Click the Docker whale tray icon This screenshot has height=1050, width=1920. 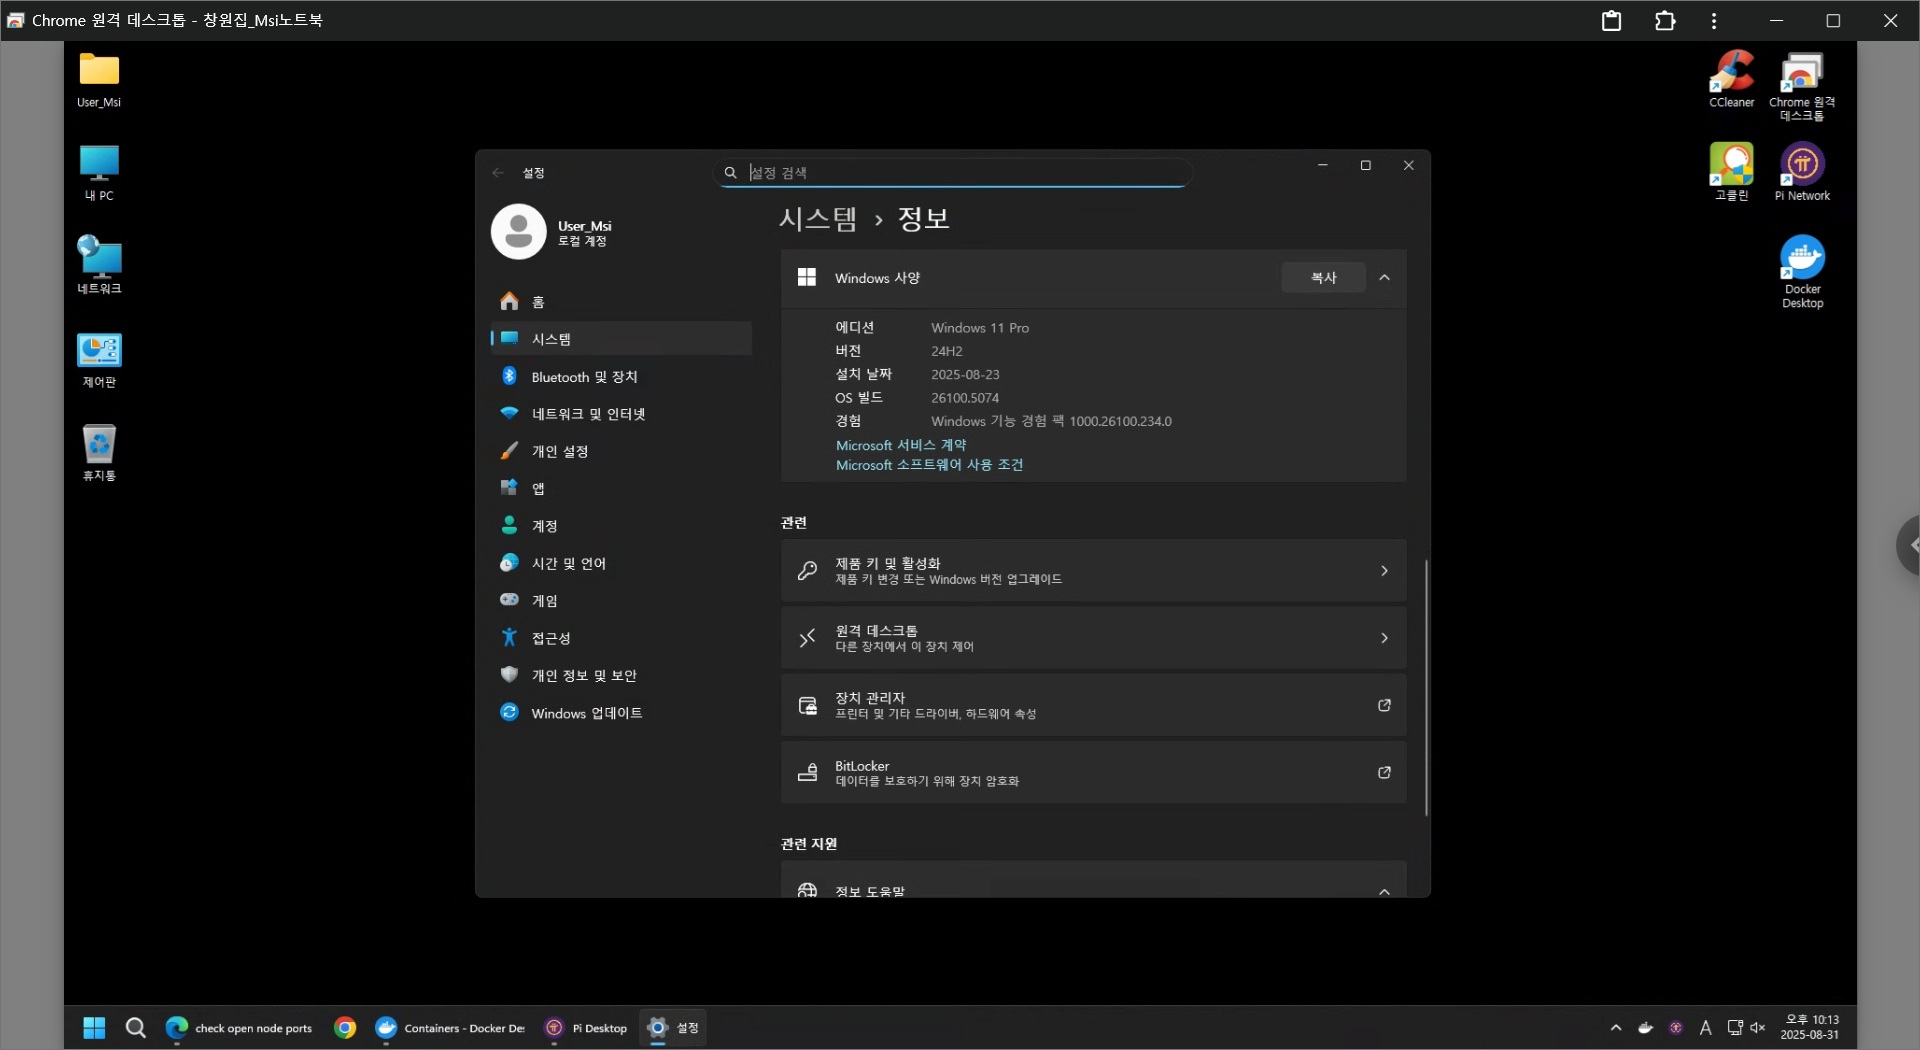pos(1646,1028)
